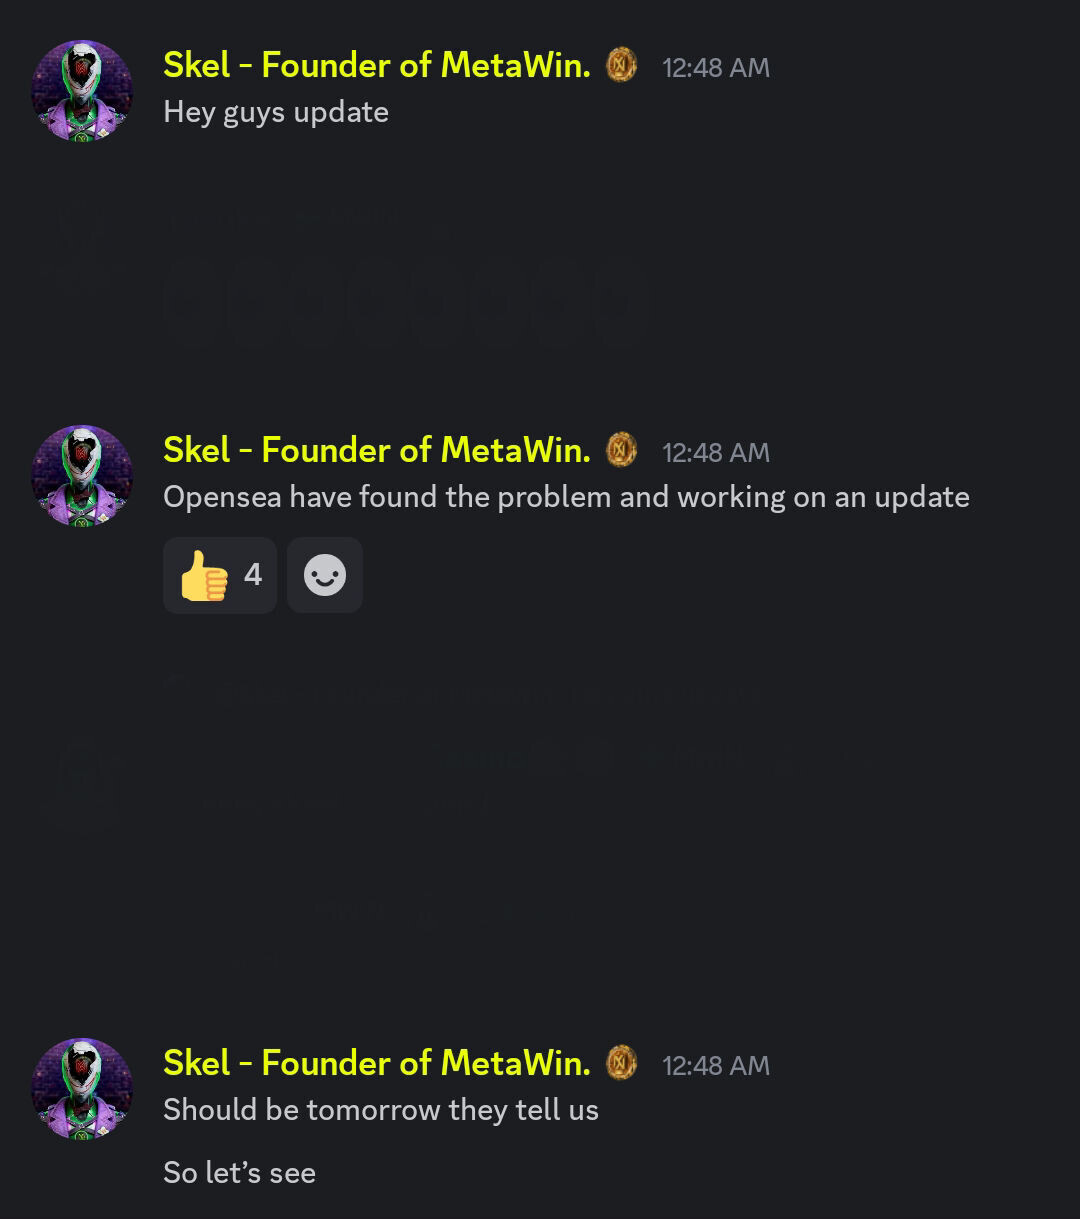Open Skel's avatar beside 'Should be tomorrow' message

tap(82, 1089)
